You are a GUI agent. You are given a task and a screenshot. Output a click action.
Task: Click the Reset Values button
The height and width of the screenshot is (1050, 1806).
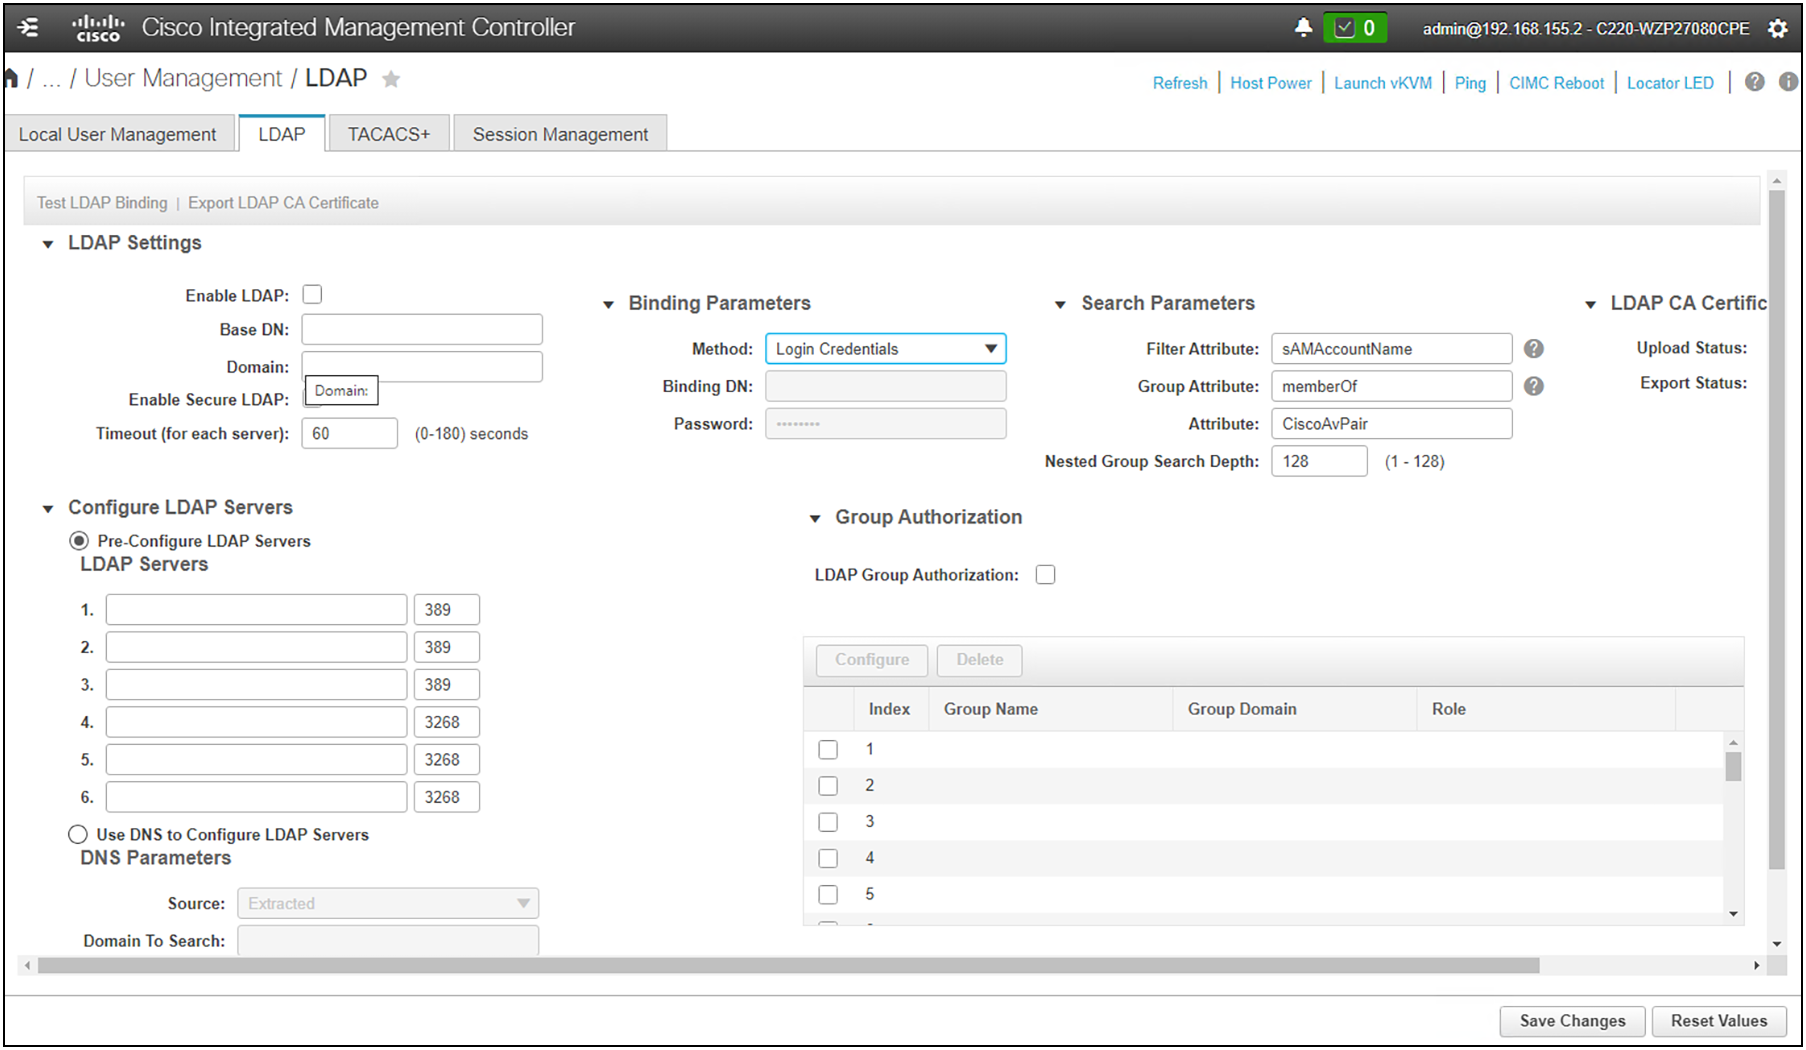[x=1719, y=1021]
